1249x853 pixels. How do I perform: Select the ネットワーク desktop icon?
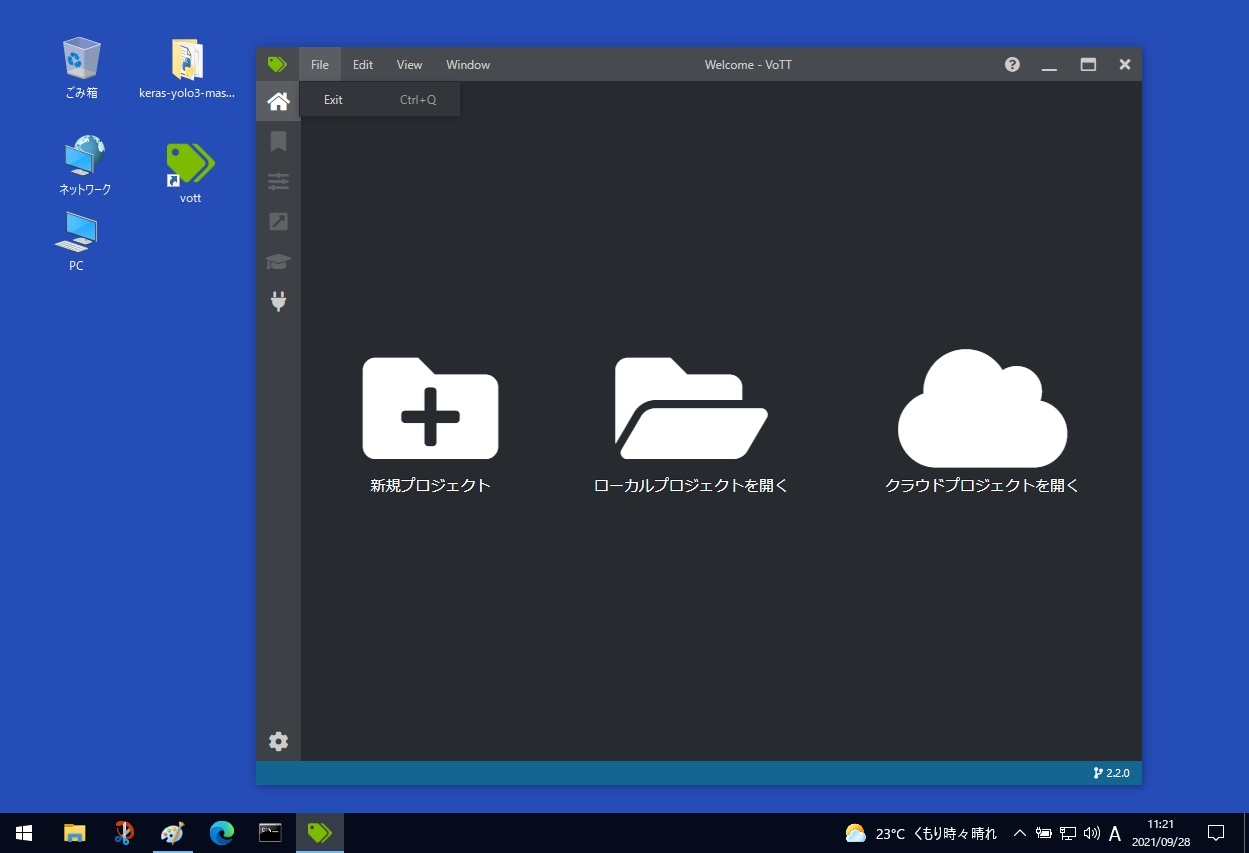(x=85, y=165)
